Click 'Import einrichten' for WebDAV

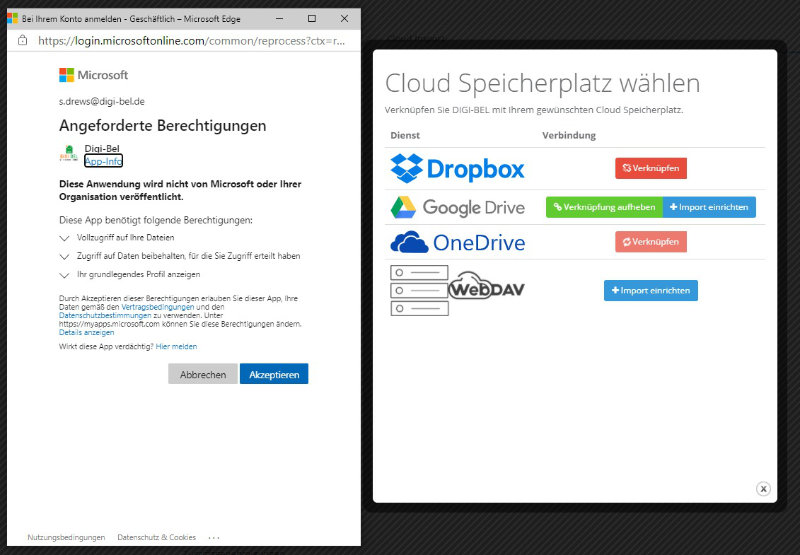[x=651, y=290]
